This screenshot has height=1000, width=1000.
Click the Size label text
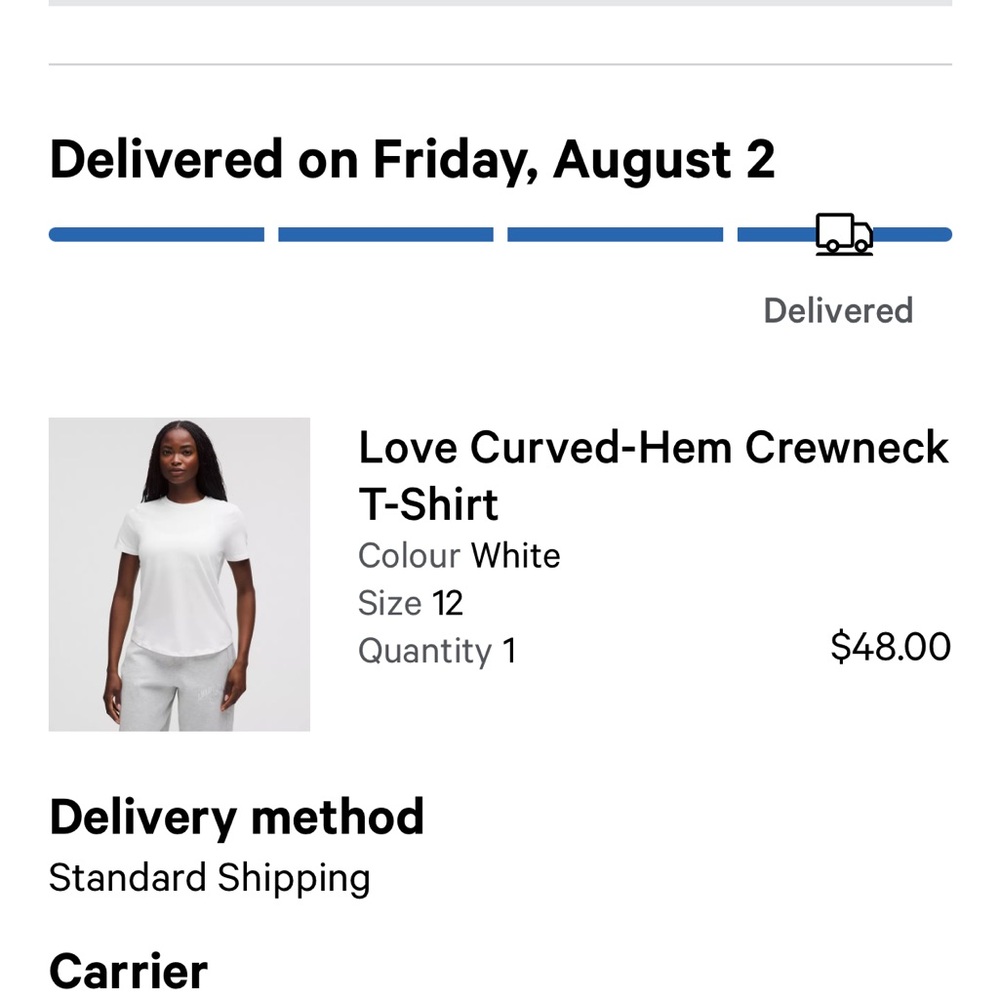389,603
